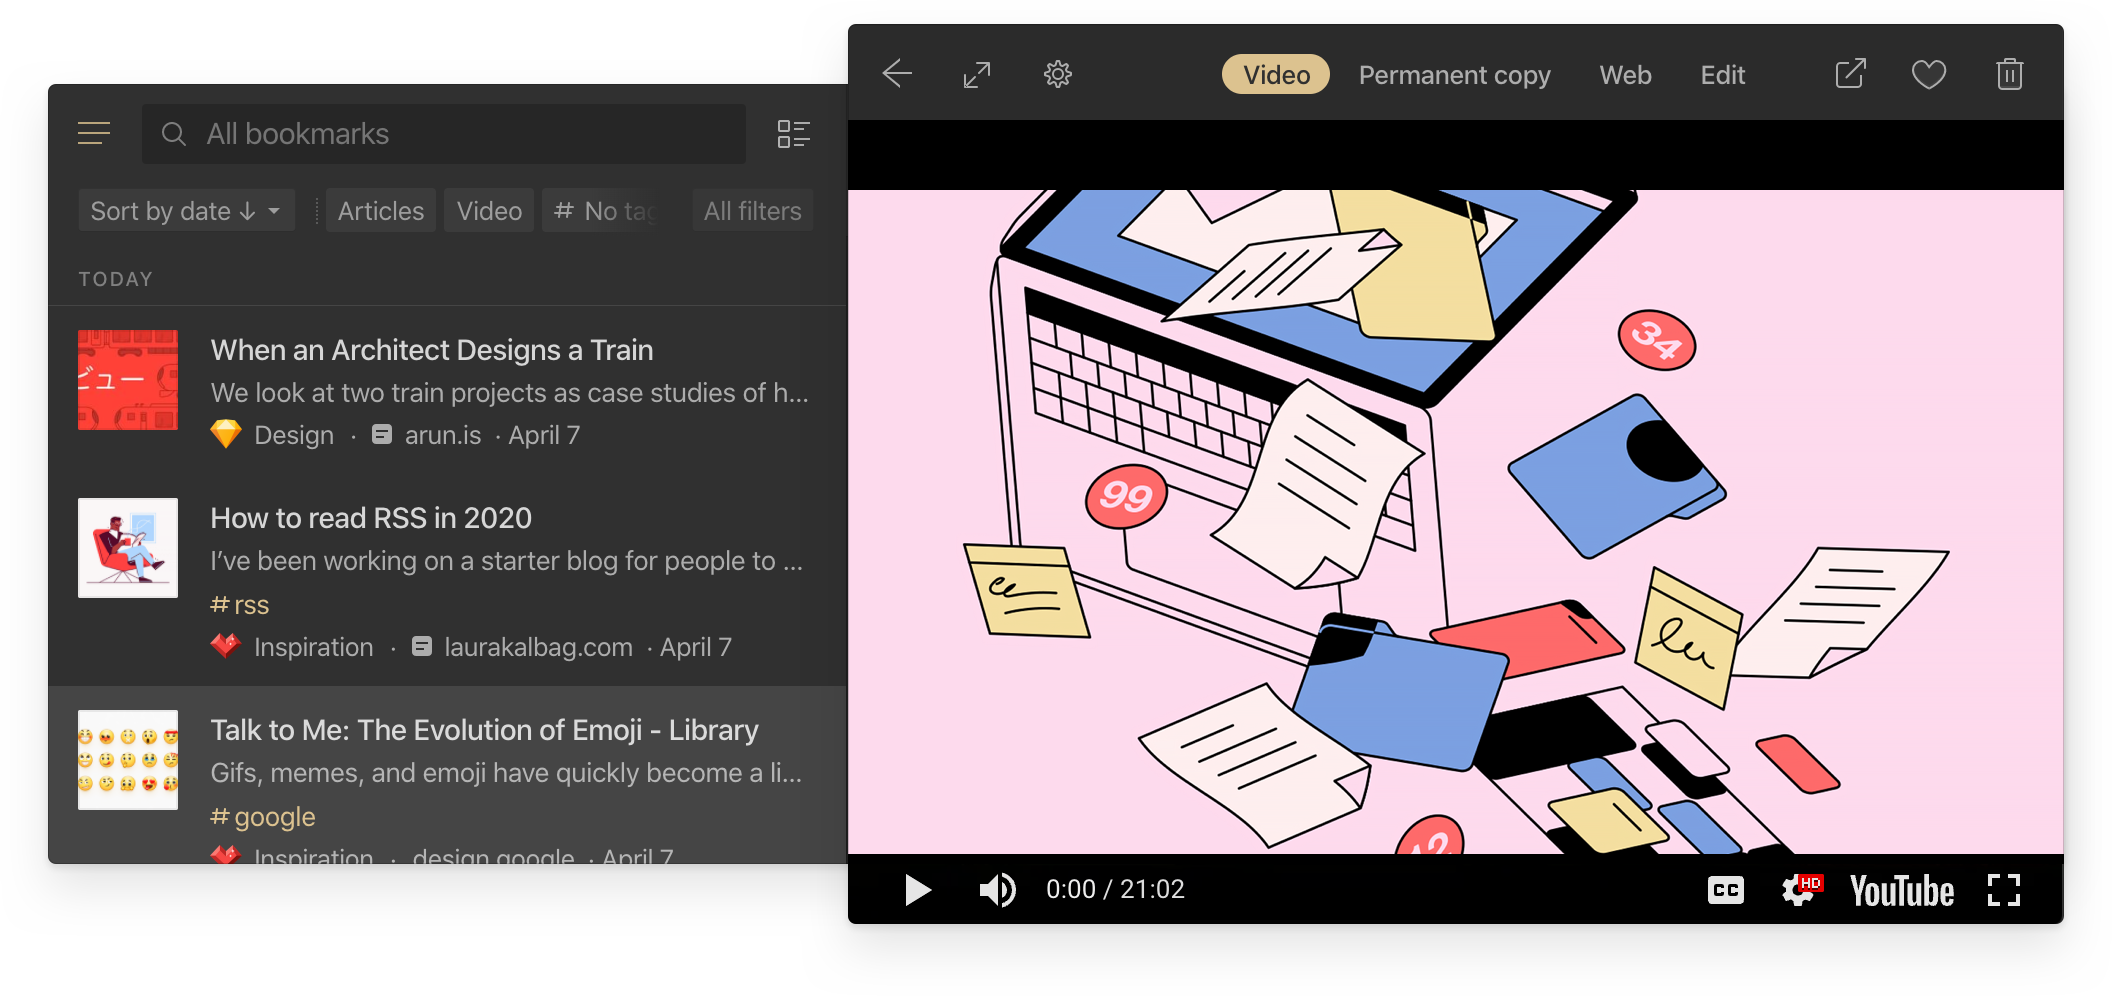Enable the Video content filter
Image resolution: width=2112 pixels, height=1000 pixels.
point(489,210)
